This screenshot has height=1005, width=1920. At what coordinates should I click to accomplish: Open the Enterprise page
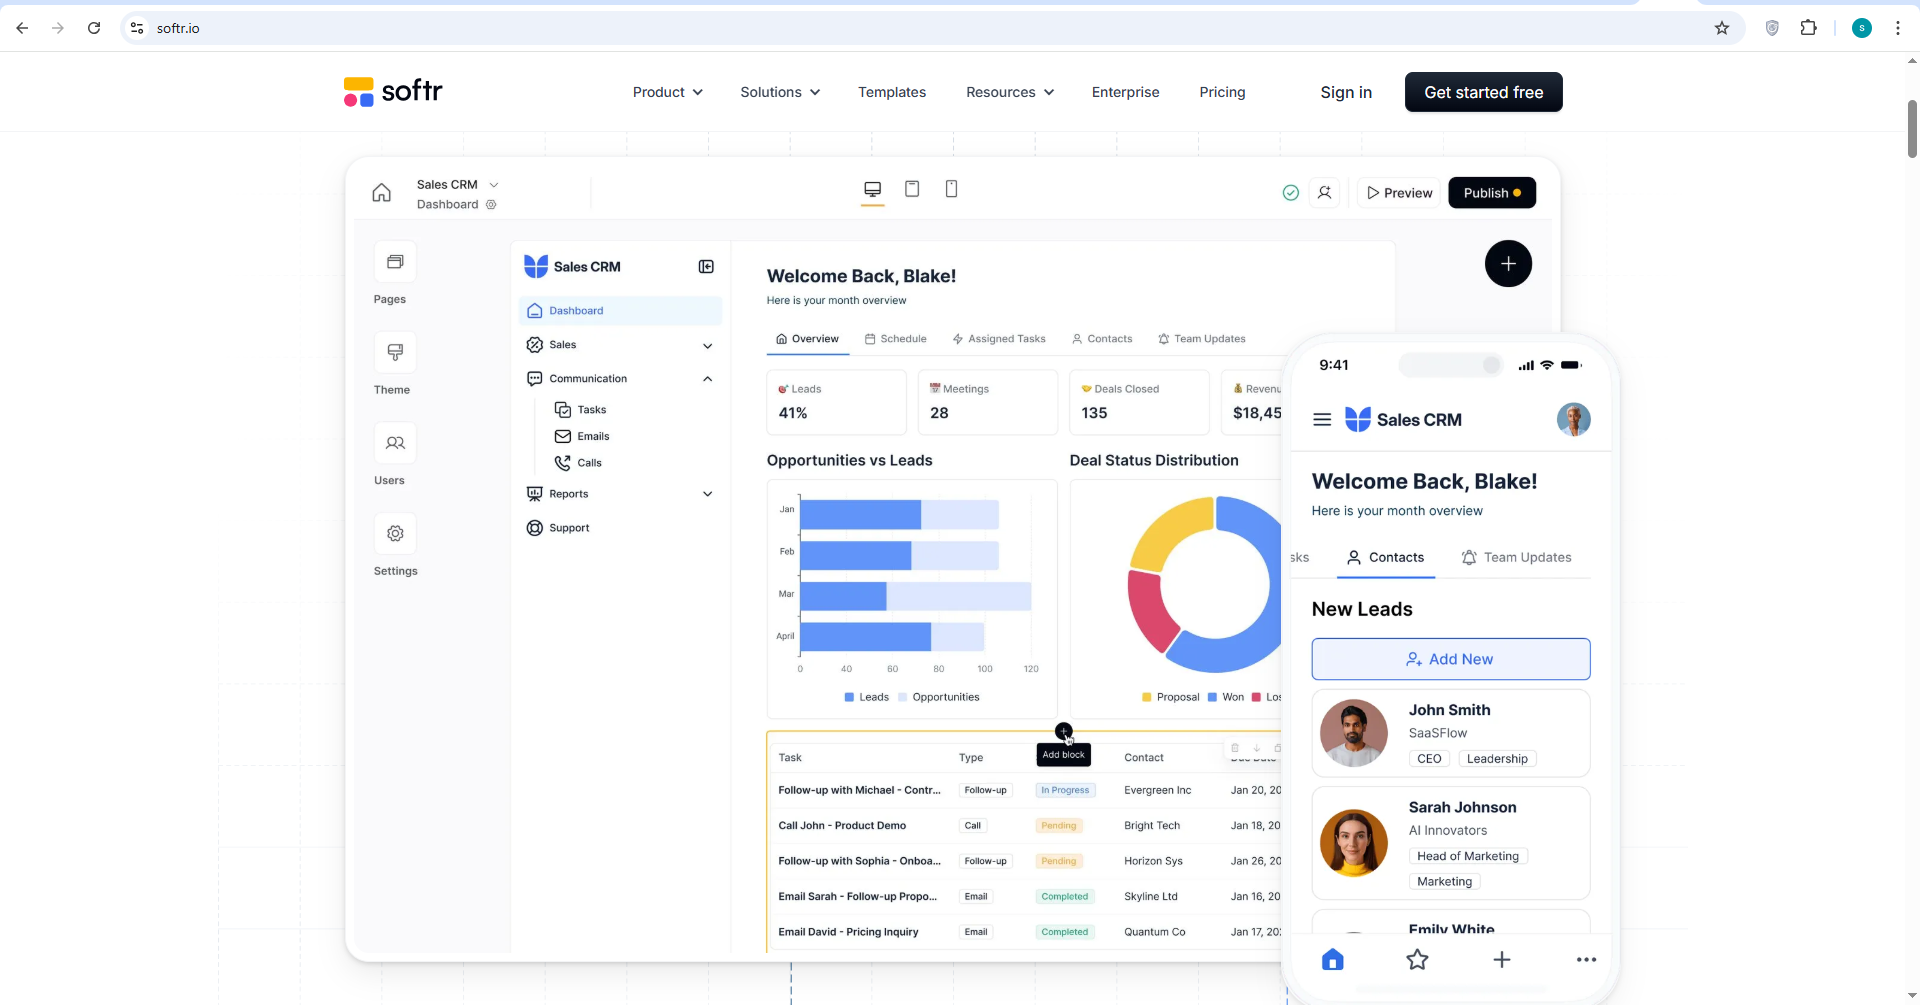tap(1125, 92)
